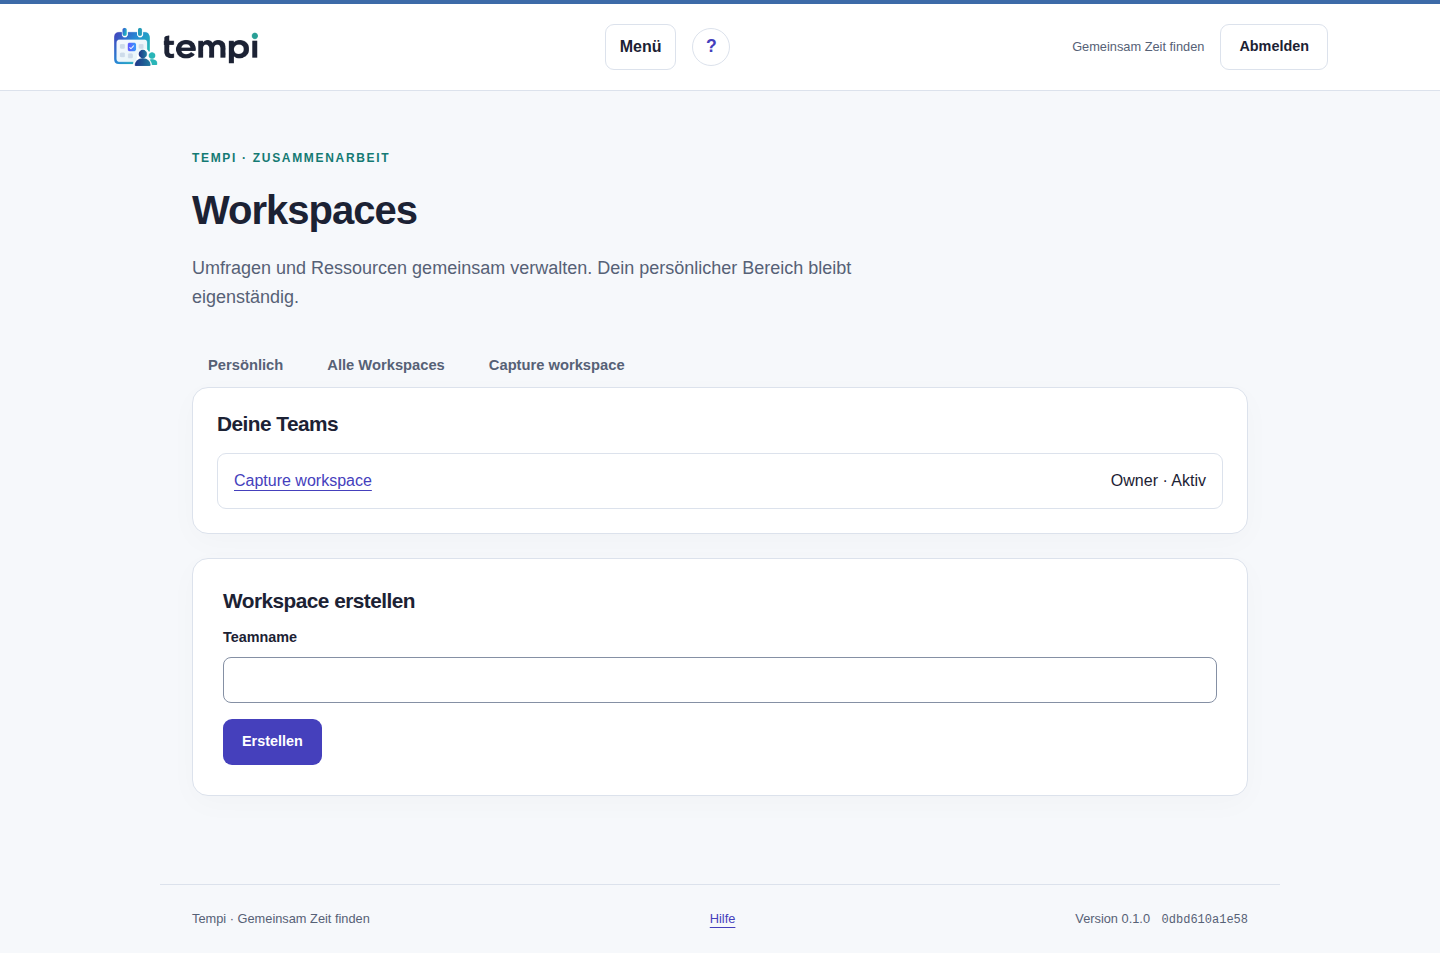Open the Menü button
Image resolution: width=1440 pixels, height=953 pixels.
point(640,47)
